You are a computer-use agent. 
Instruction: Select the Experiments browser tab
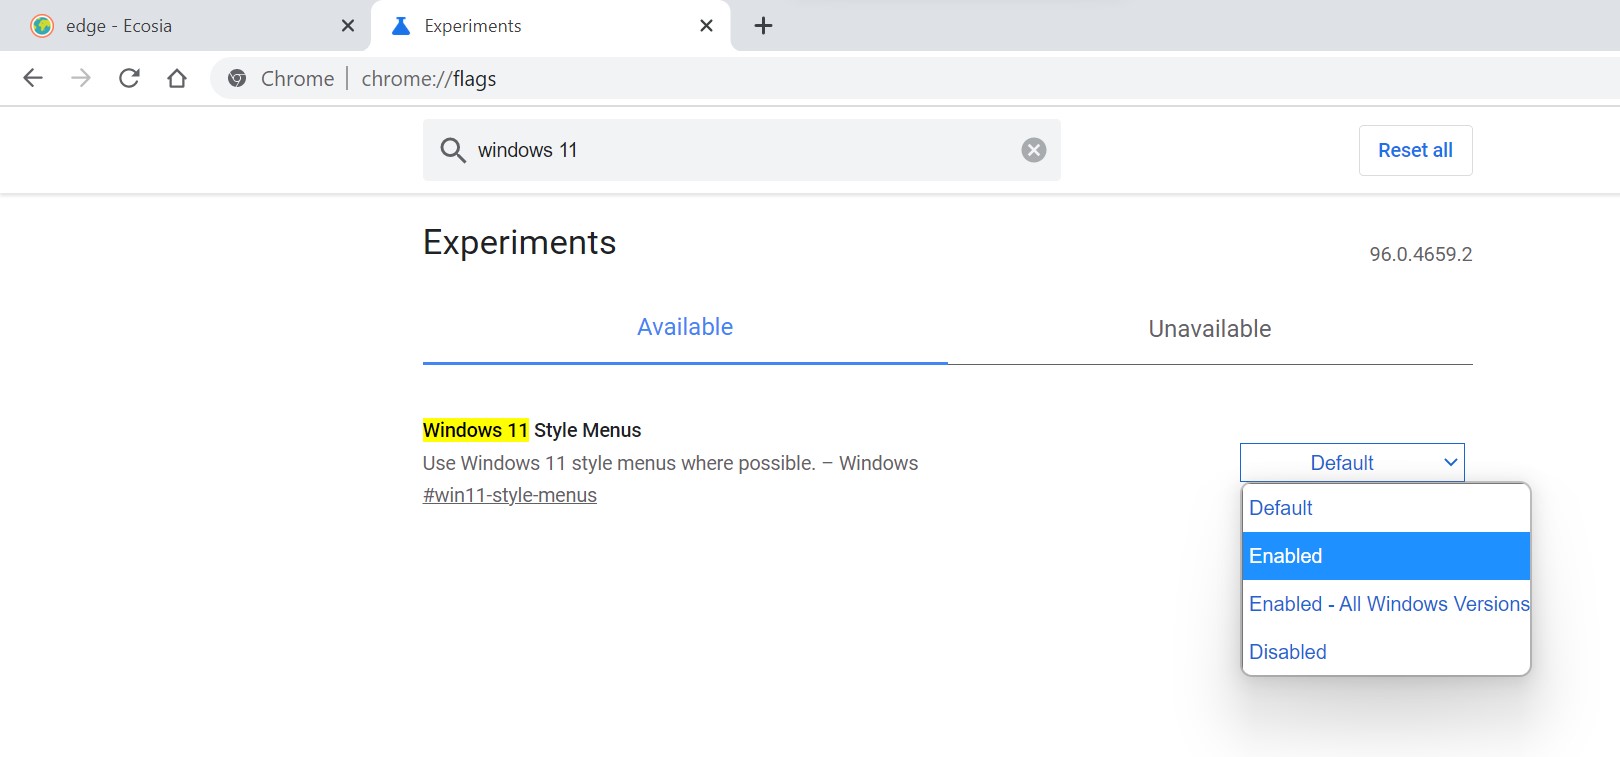551,26
